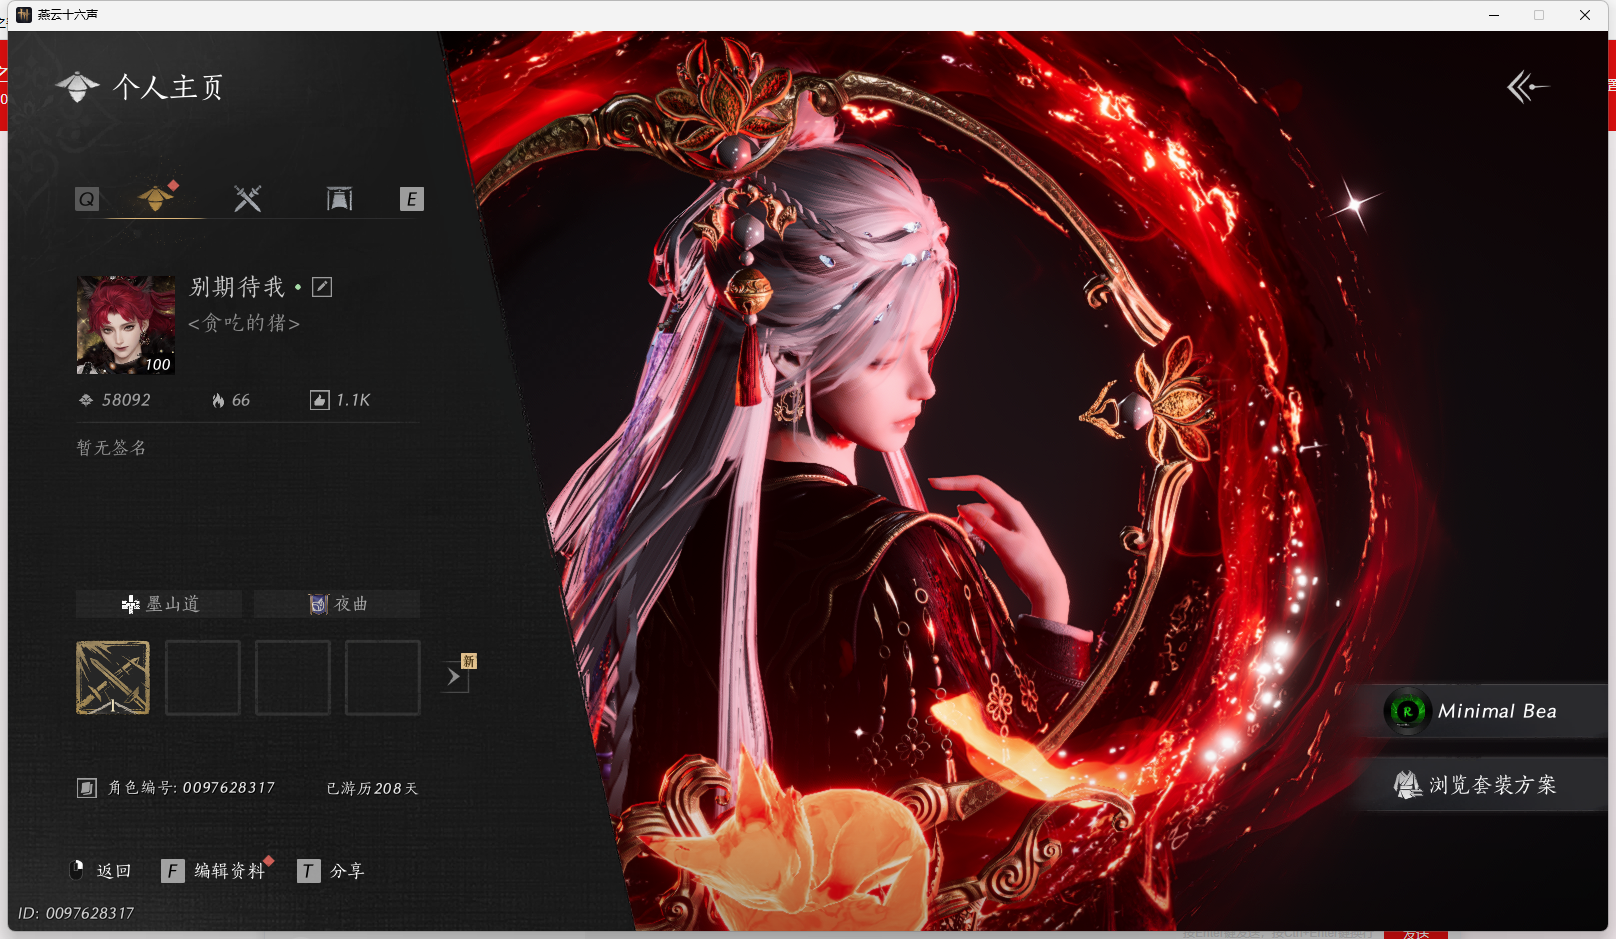Open the crossed swords combat tab
The image size is (1616, 939).
tap(247, 198)
